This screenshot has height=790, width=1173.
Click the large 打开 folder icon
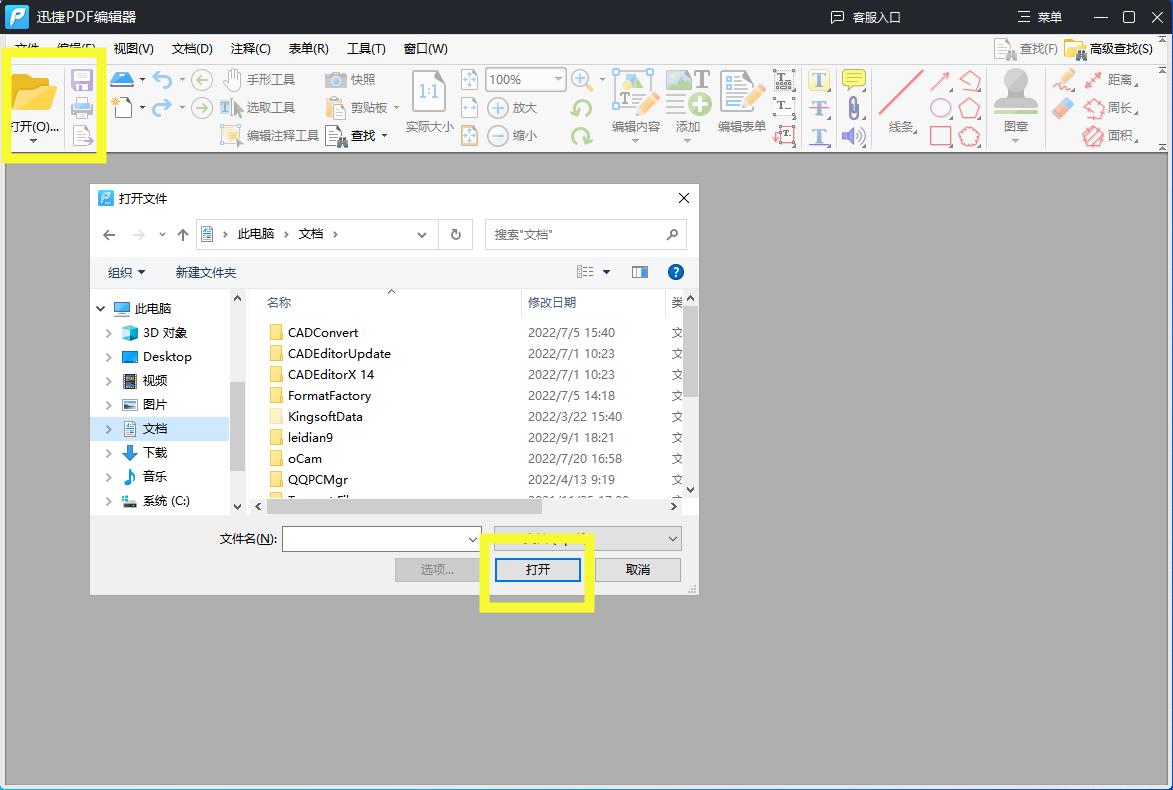click(34, 95)
